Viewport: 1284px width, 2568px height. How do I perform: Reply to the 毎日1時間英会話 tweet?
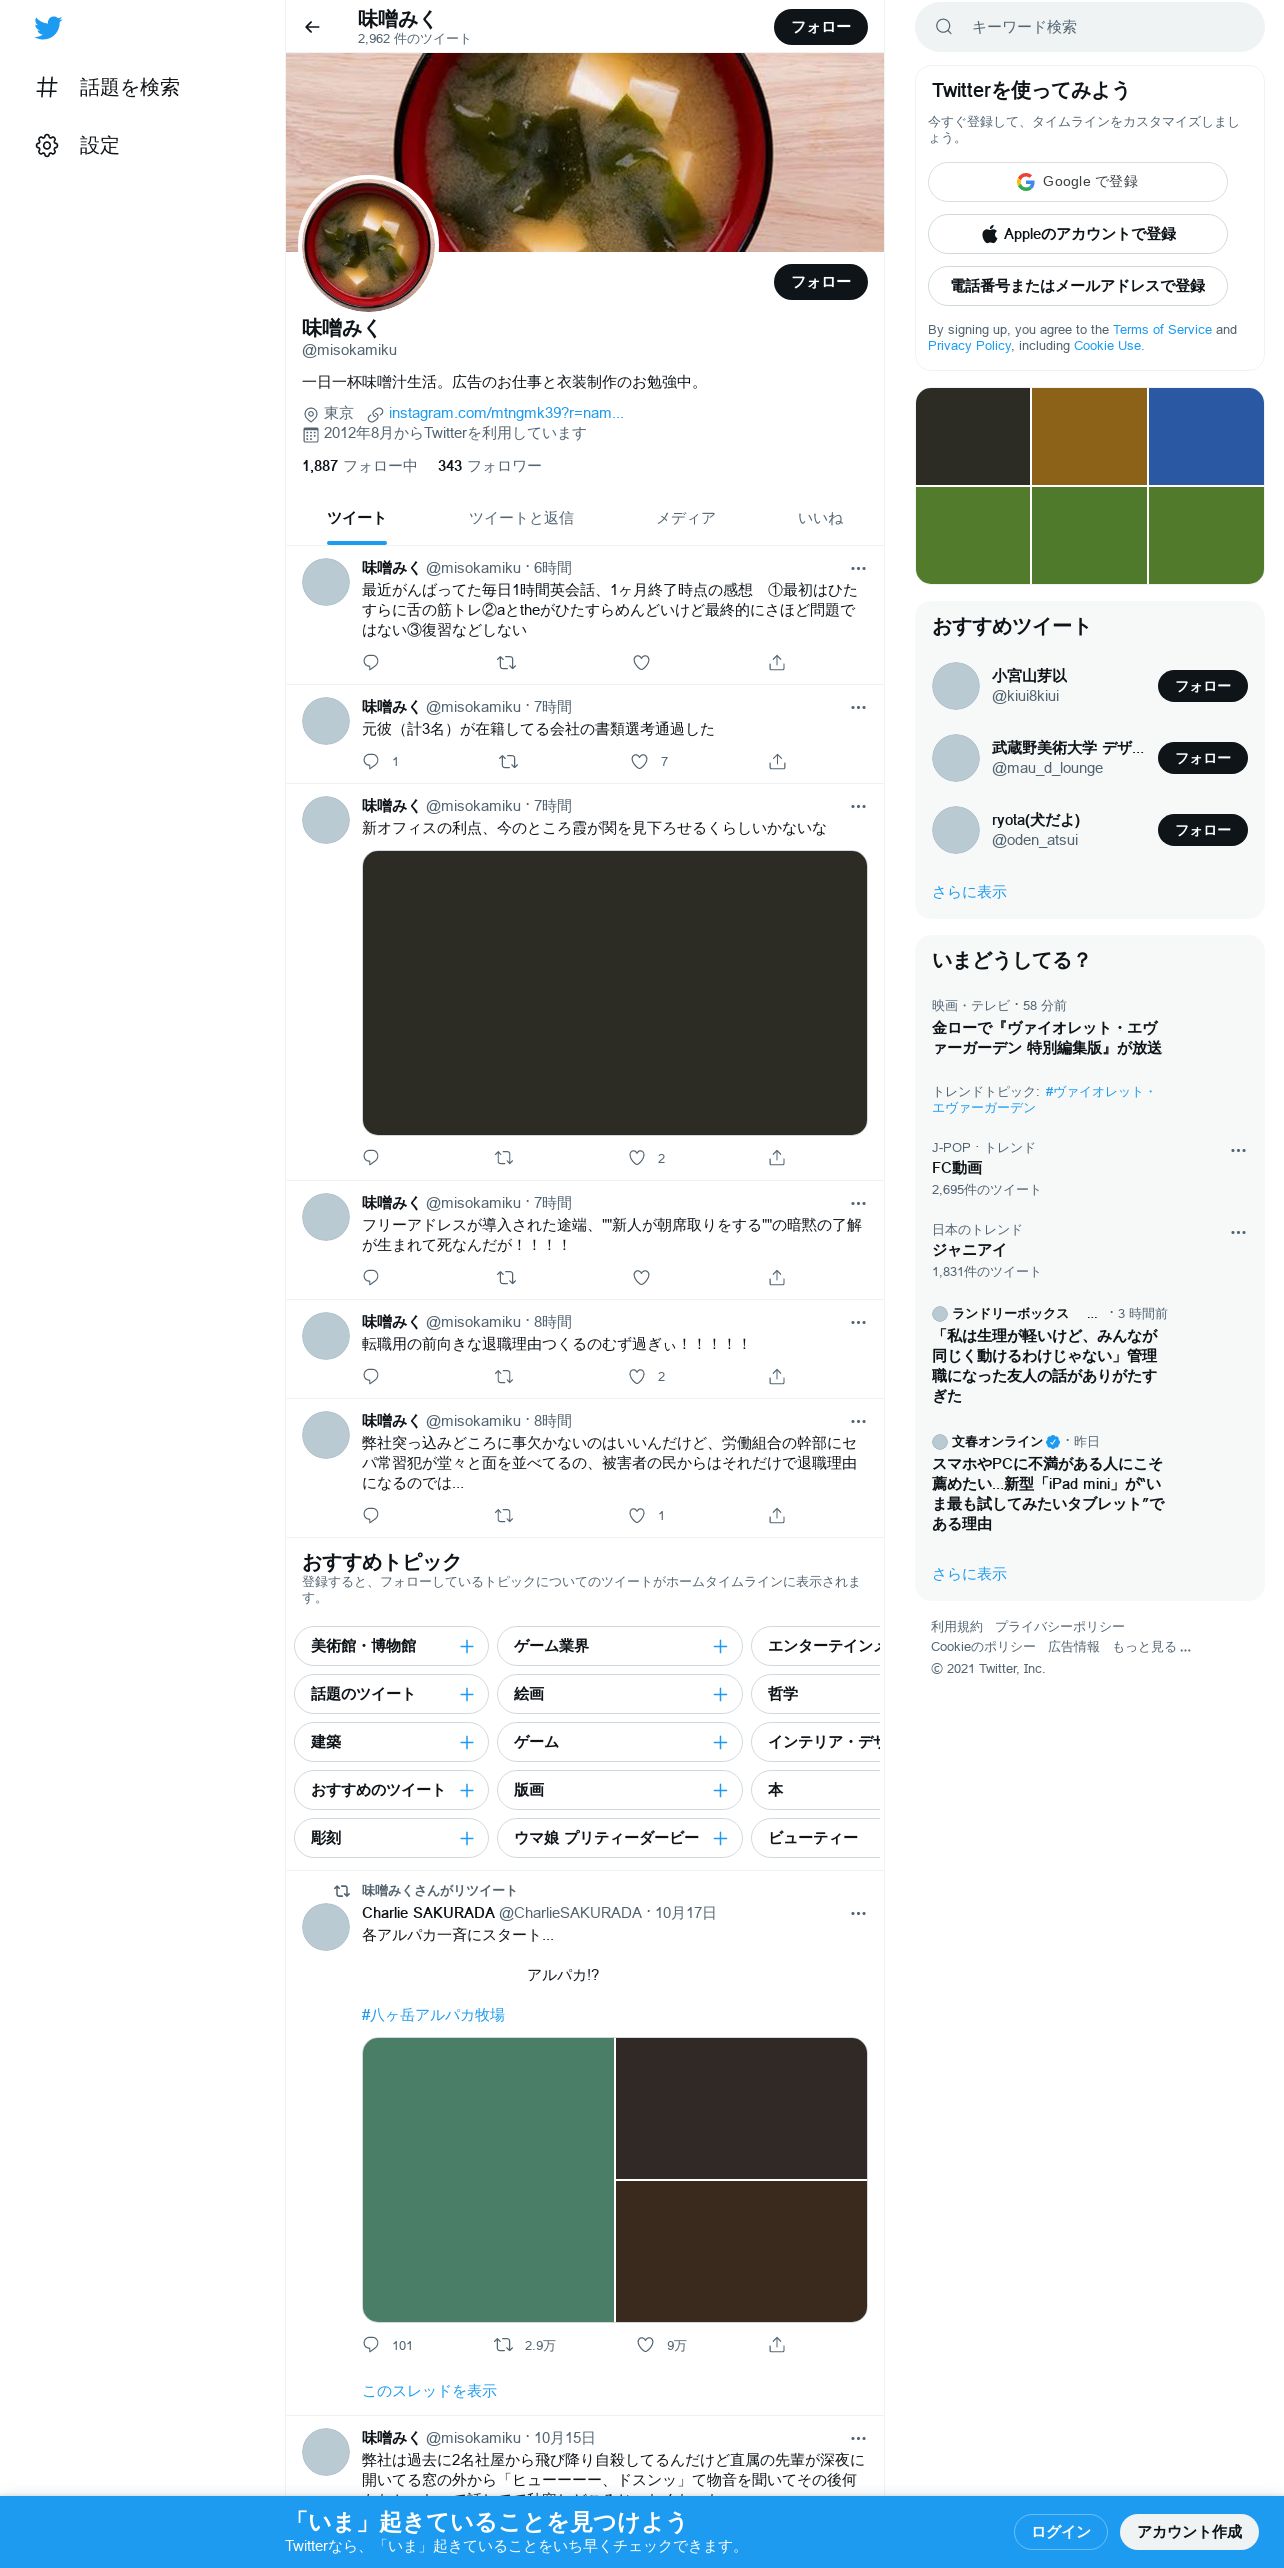coord(371,662)
